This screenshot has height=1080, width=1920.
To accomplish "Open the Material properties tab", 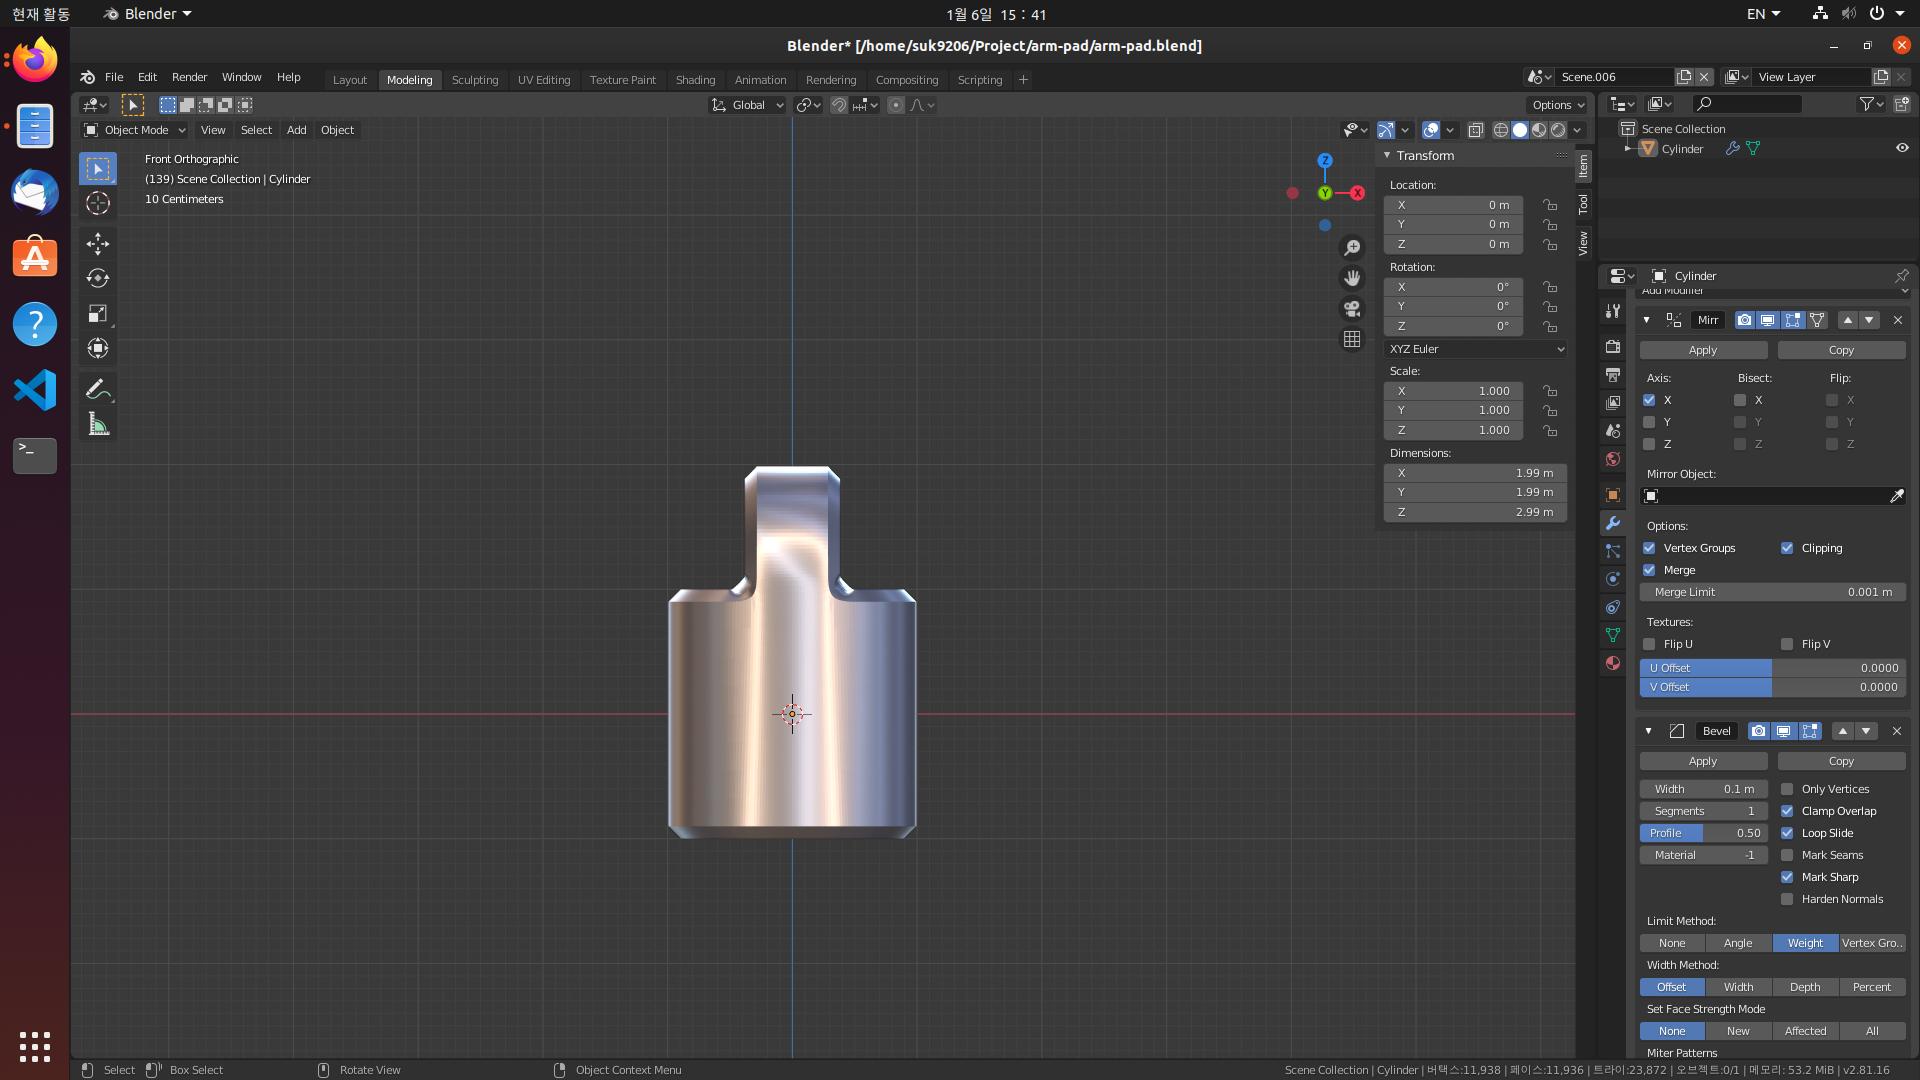I will [1612, 663].
